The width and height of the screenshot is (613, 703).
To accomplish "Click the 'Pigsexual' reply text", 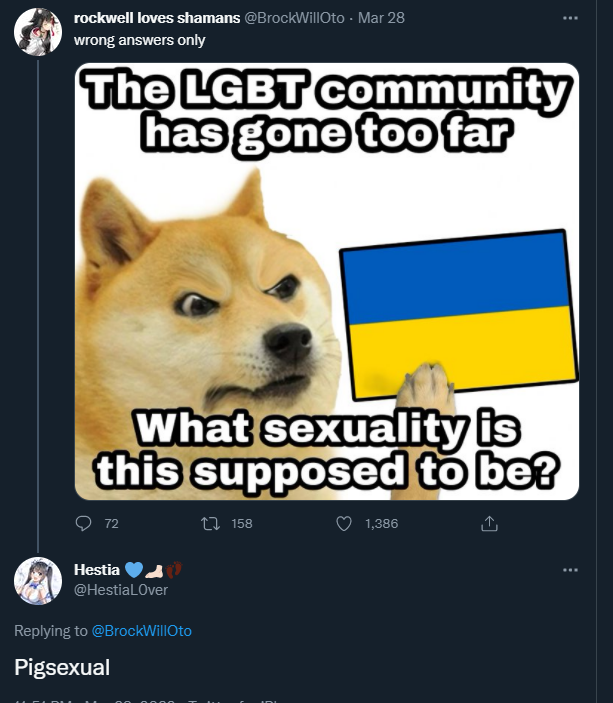I will [62, 667].
